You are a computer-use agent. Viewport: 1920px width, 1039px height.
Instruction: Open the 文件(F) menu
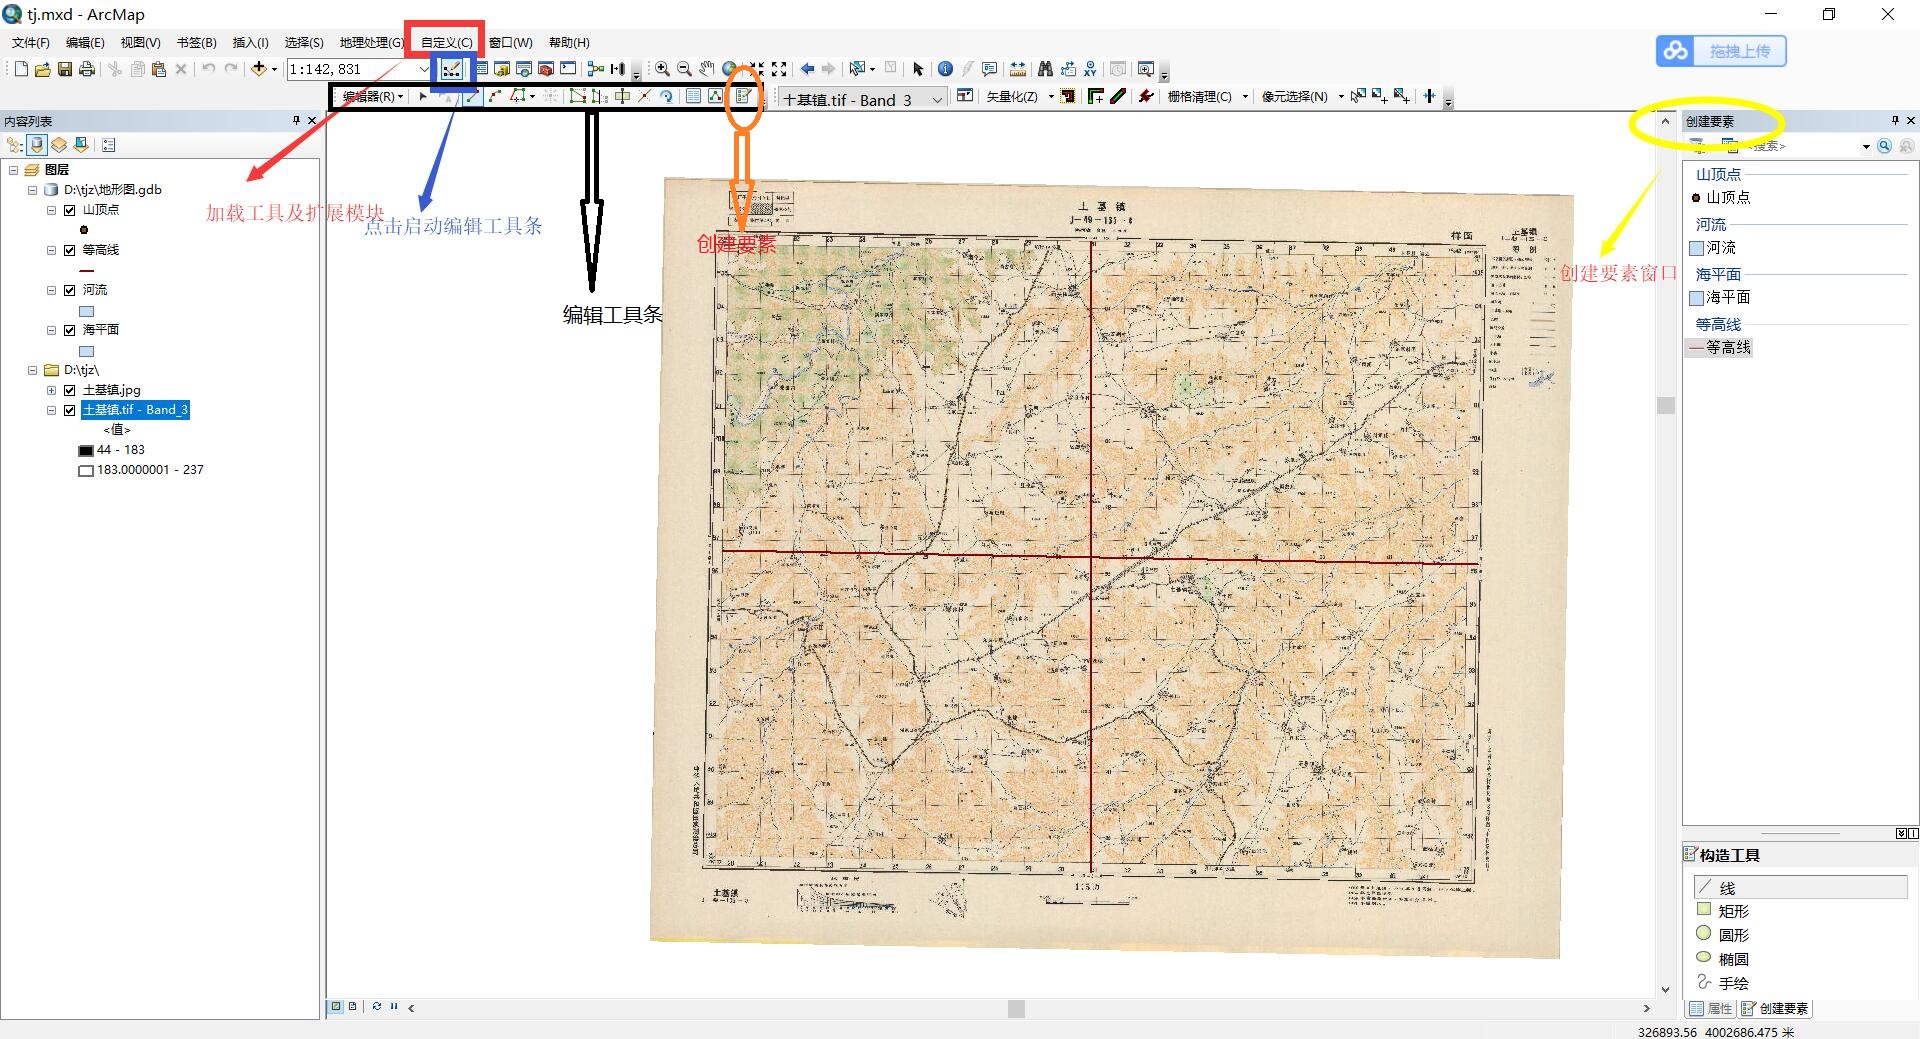[31, 42]
